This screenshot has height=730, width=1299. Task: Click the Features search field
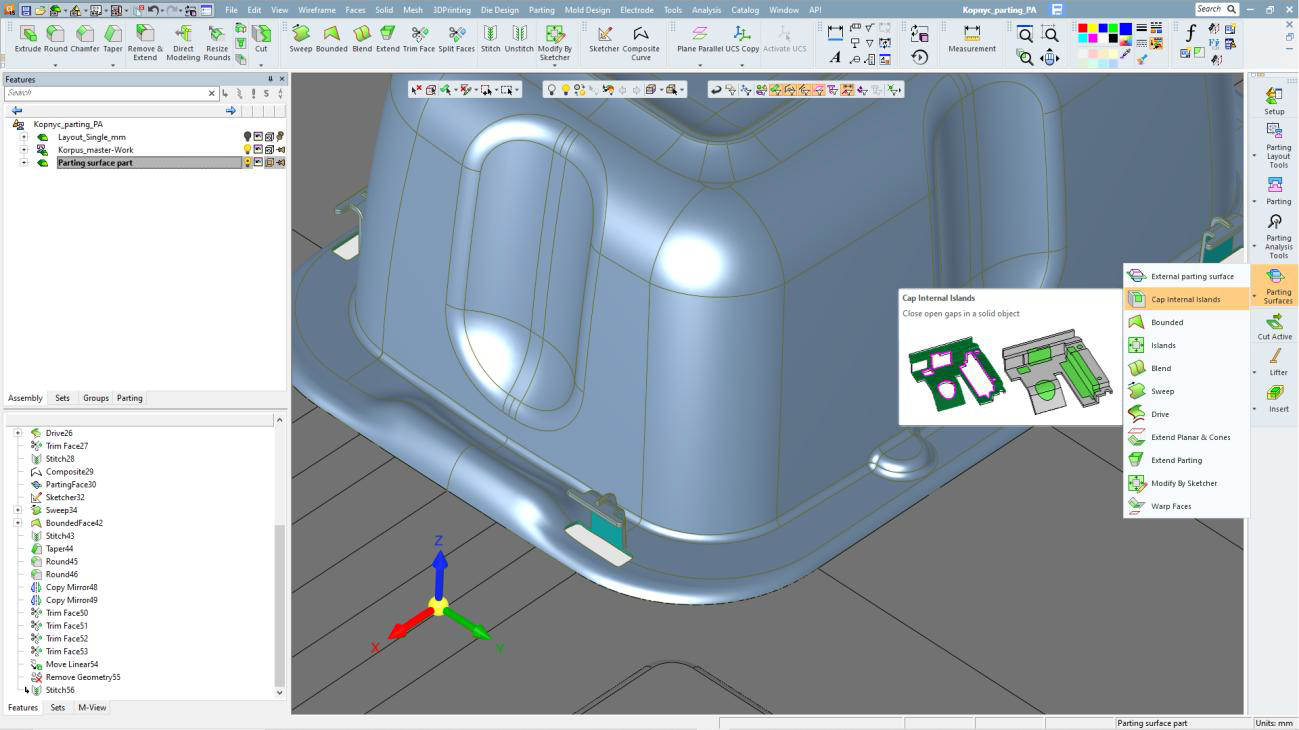[x=105, y=93]
